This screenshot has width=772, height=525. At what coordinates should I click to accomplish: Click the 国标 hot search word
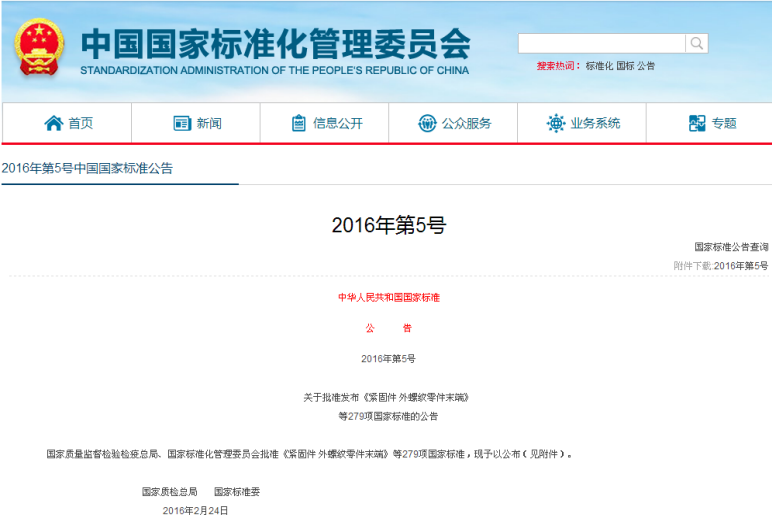pos(624,66)
